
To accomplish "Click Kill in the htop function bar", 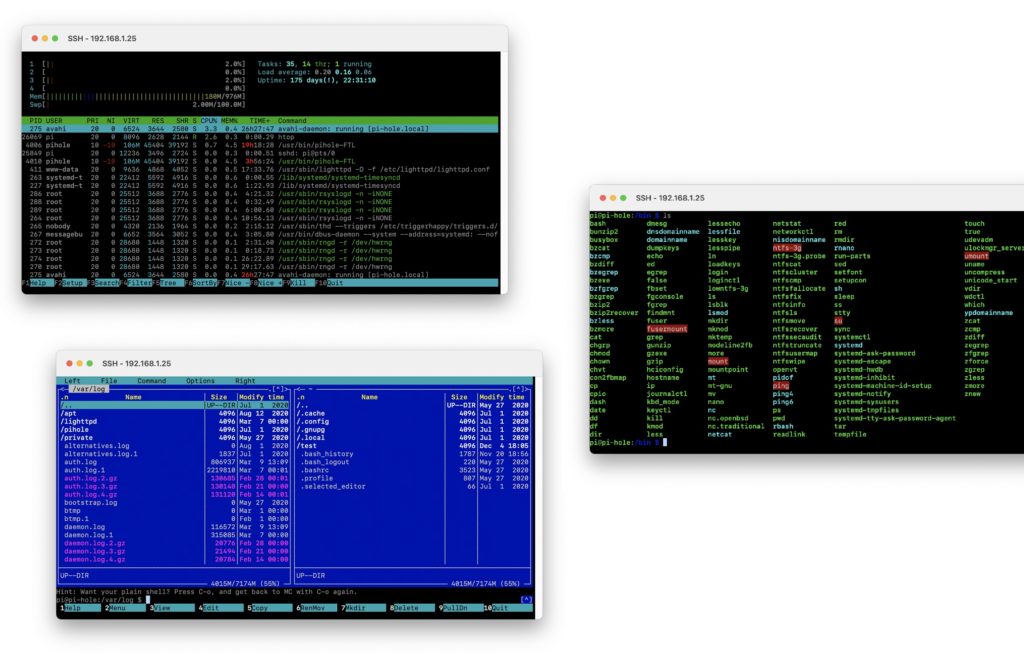I will (298, 283).
